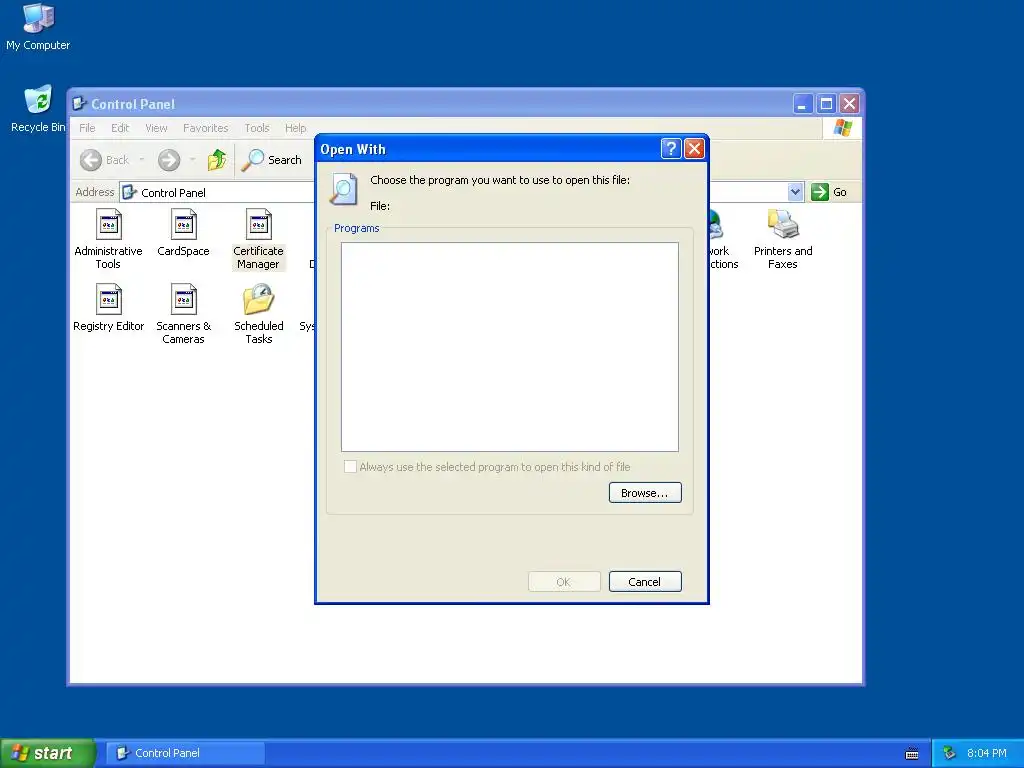The width and height of the screenshot is (1024, 768).
Task: Click the Up folder toolbar icon
Action: [217, 160]
